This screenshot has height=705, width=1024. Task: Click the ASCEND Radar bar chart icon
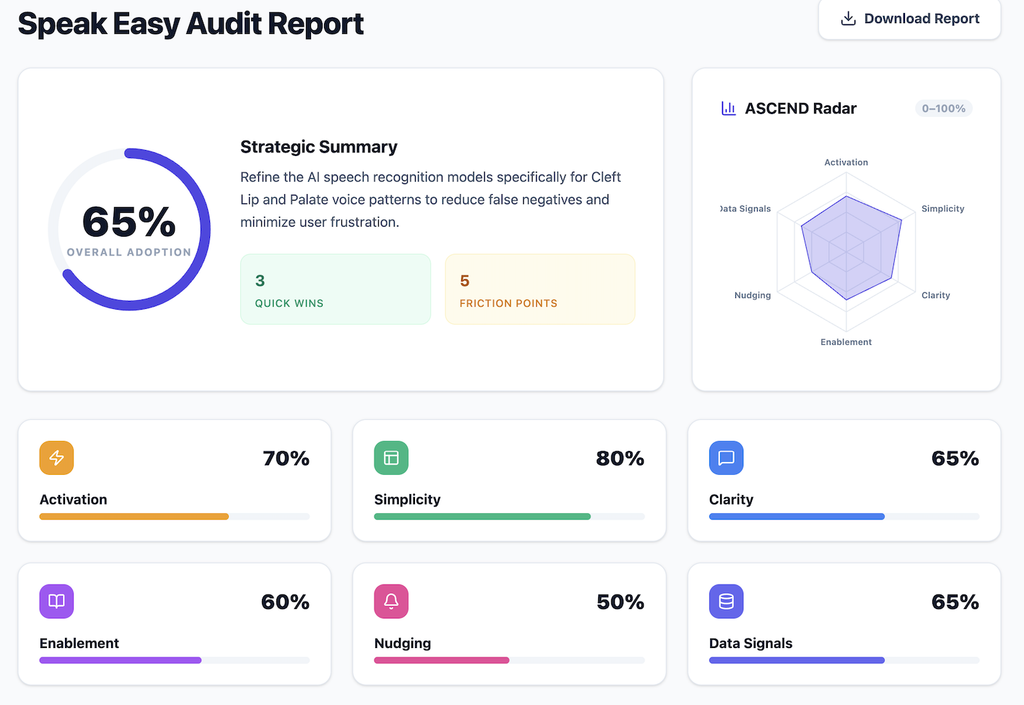click(728, 108)
